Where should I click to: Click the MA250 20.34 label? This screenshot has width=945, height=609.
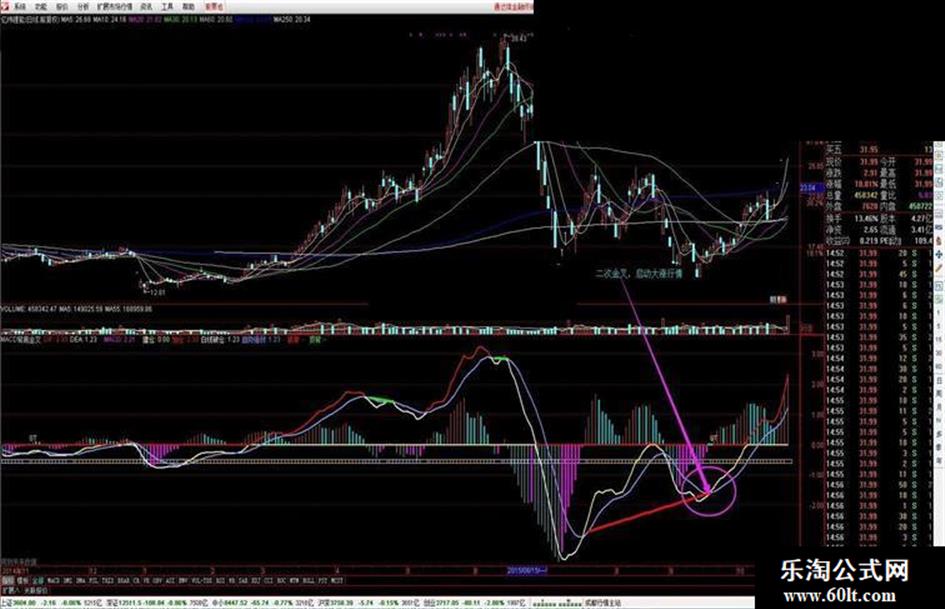pos(292,19)
